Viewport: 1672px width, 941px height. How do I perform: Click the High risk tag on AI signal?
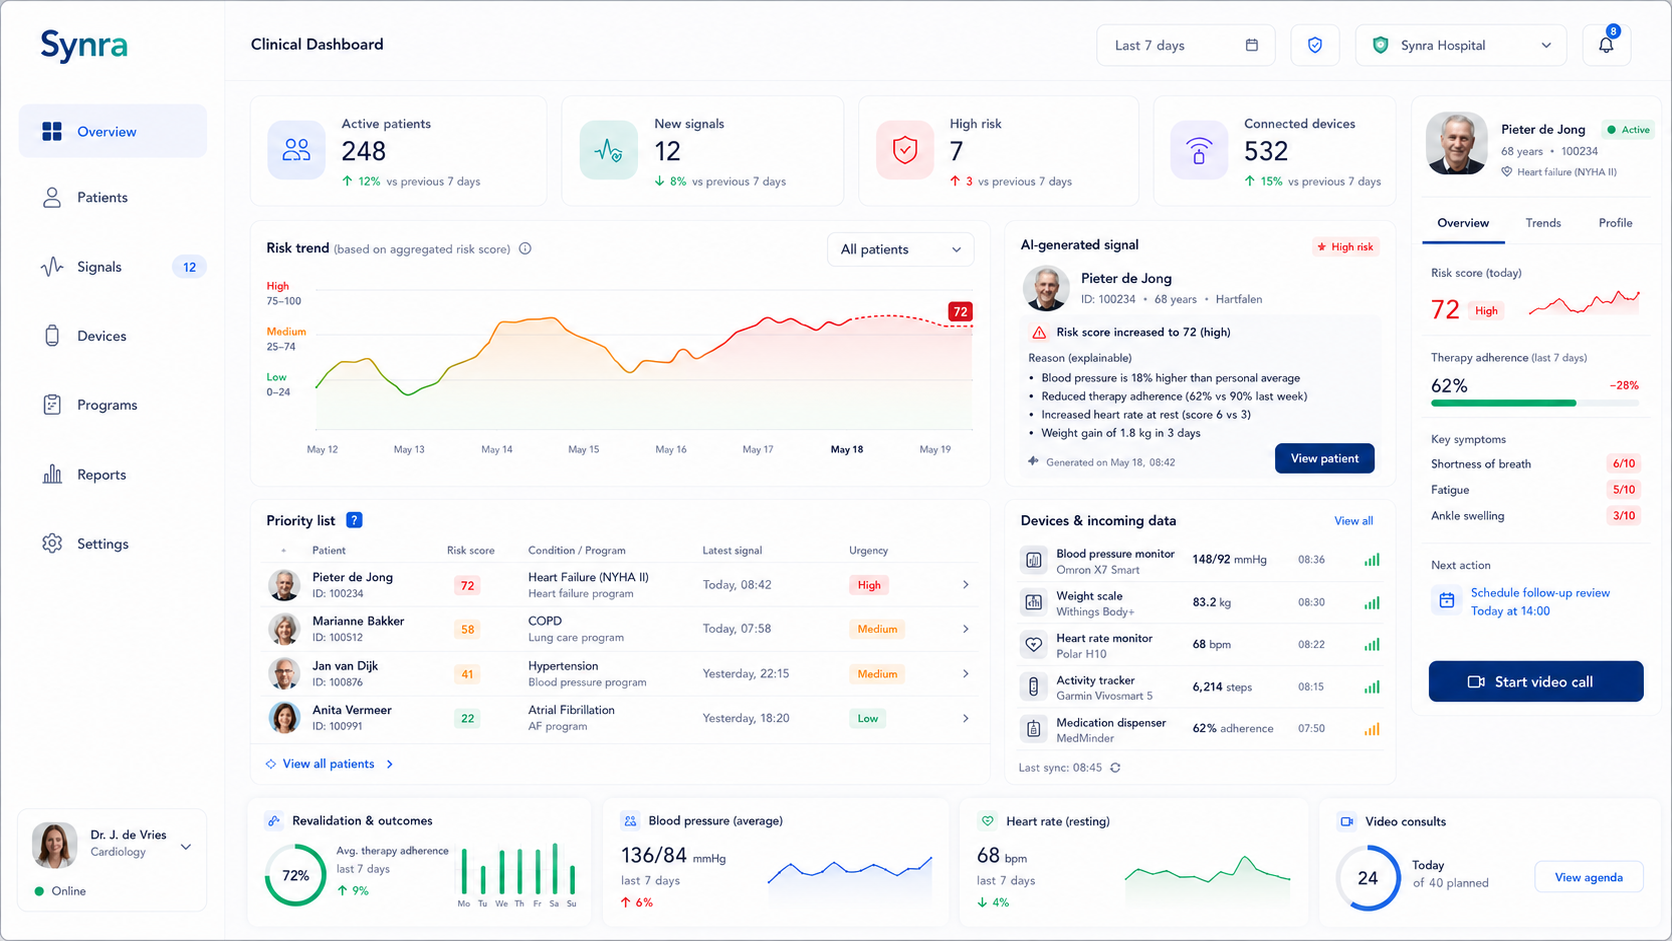point(1346,246)
